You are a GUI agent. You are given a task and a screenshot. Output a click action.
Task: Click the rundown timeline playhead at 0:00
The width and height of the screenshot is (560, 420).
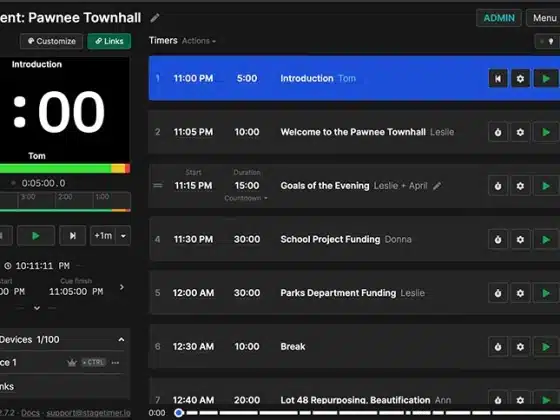tap(179, 413)
